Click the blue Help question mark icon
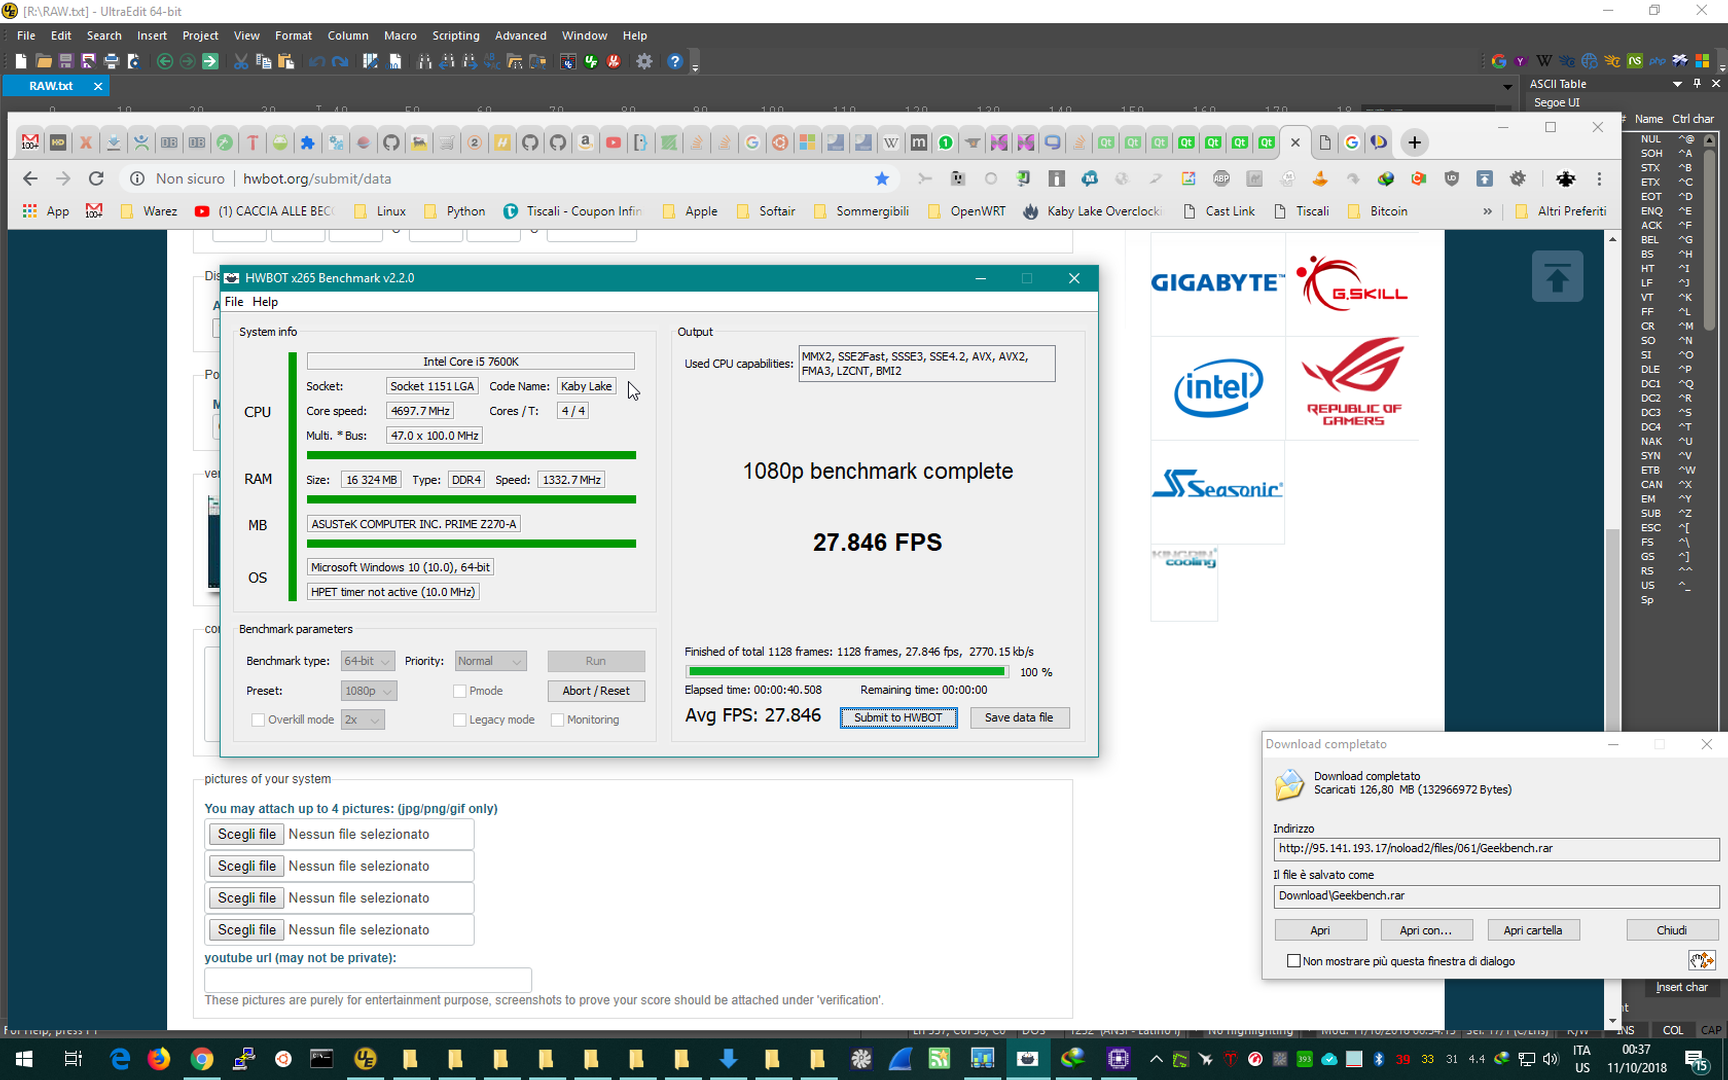Screen dimensions: 1728x1080 (675, 61)
